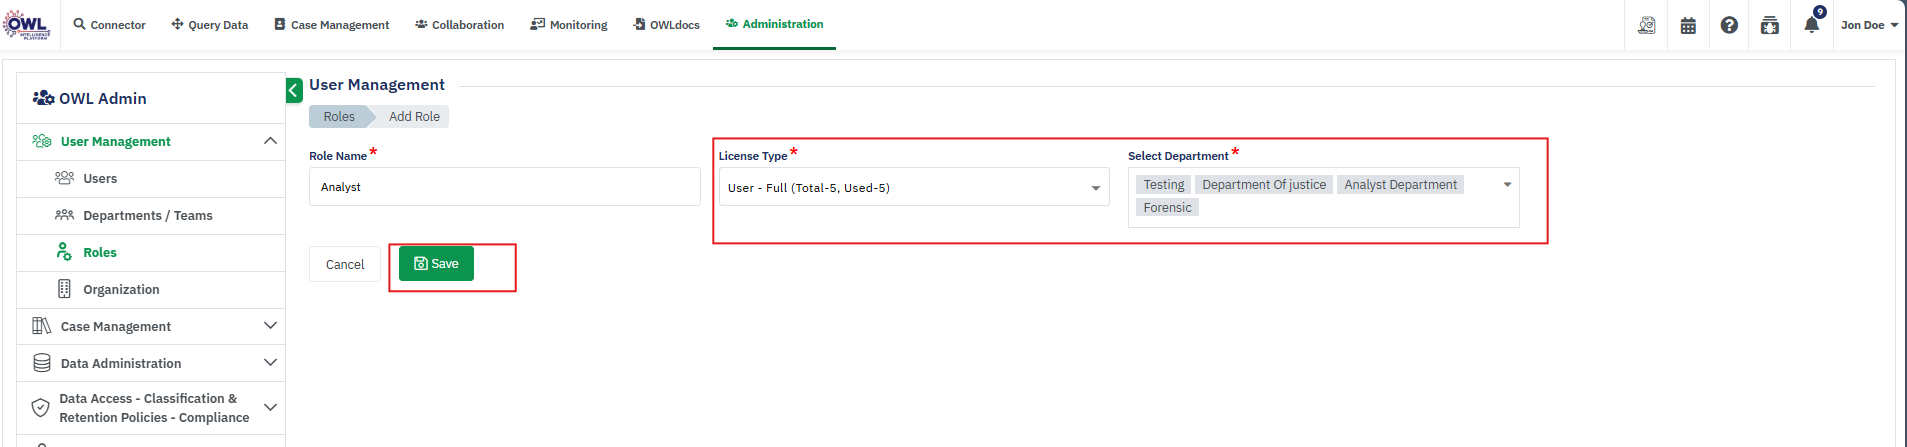Click the OWL Admin heading icon
This screenshot has width=1907, height=447.
[43, 98]
